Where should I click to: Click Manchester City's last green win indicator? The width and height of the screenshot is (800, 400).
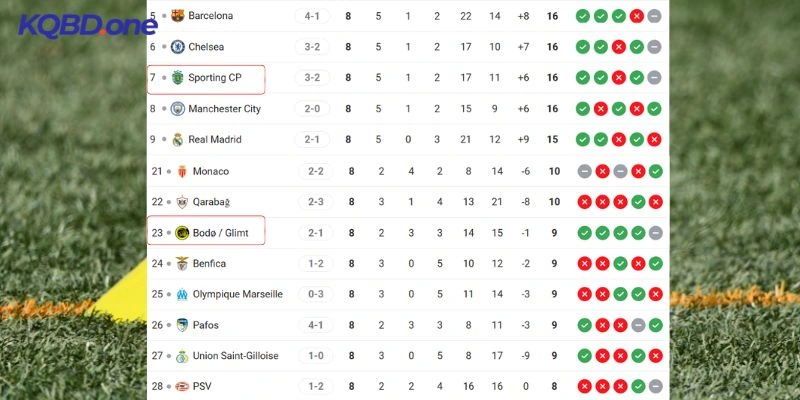(654, 109)
